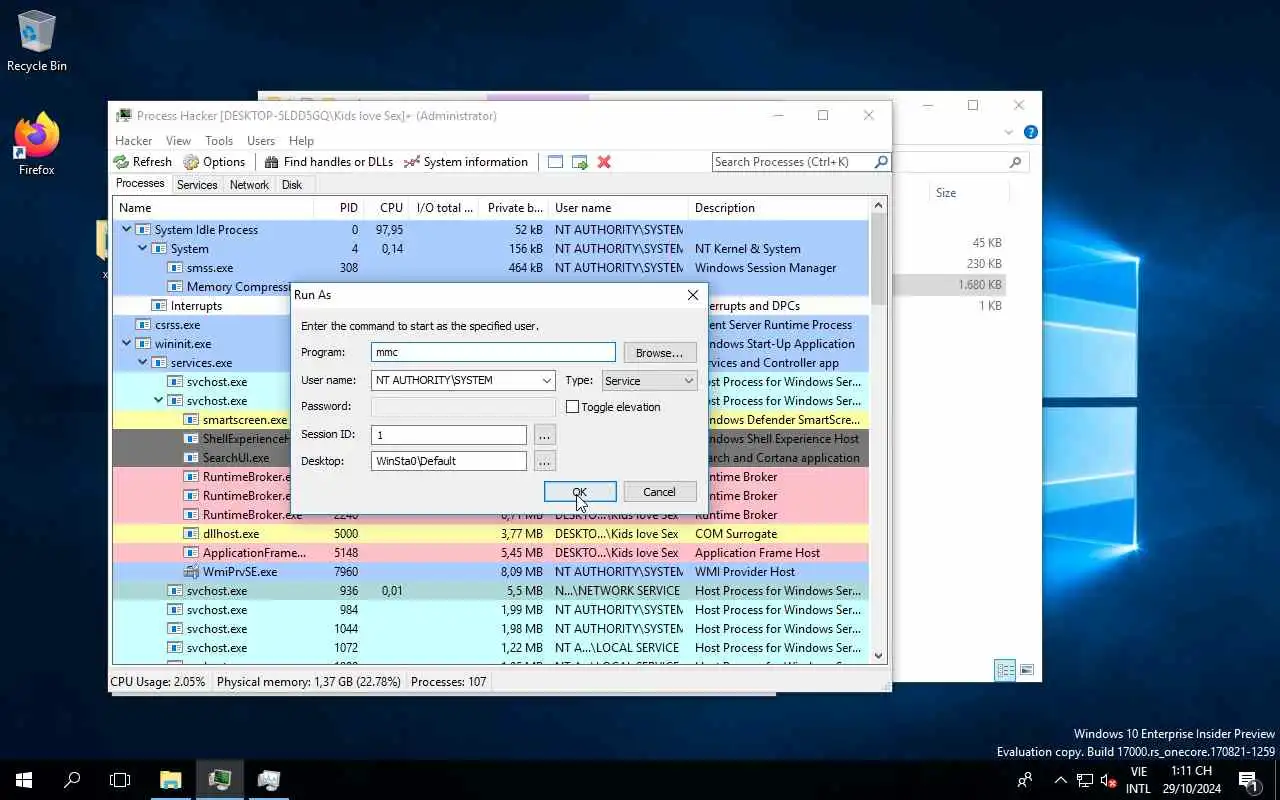
Task: Click the Windows Start button
Action: (x=24, y=780)
